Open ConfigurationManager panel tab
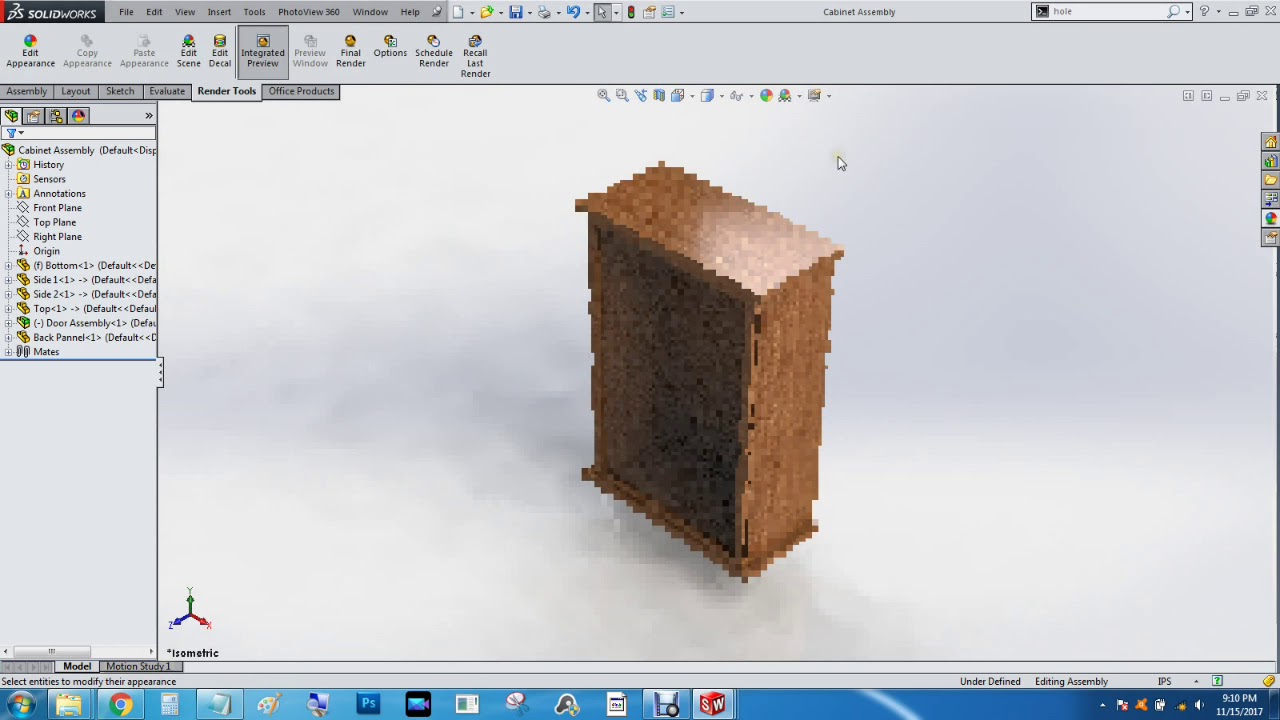1280x720 pixels. pos(56,116)
